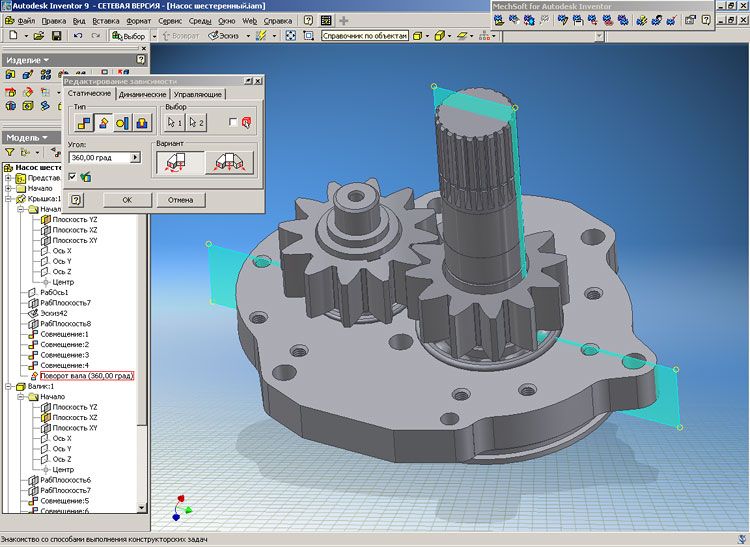The image size is (750, 547).
Task: Click the Undo arrow icon
Action: [x=77, y=36]
